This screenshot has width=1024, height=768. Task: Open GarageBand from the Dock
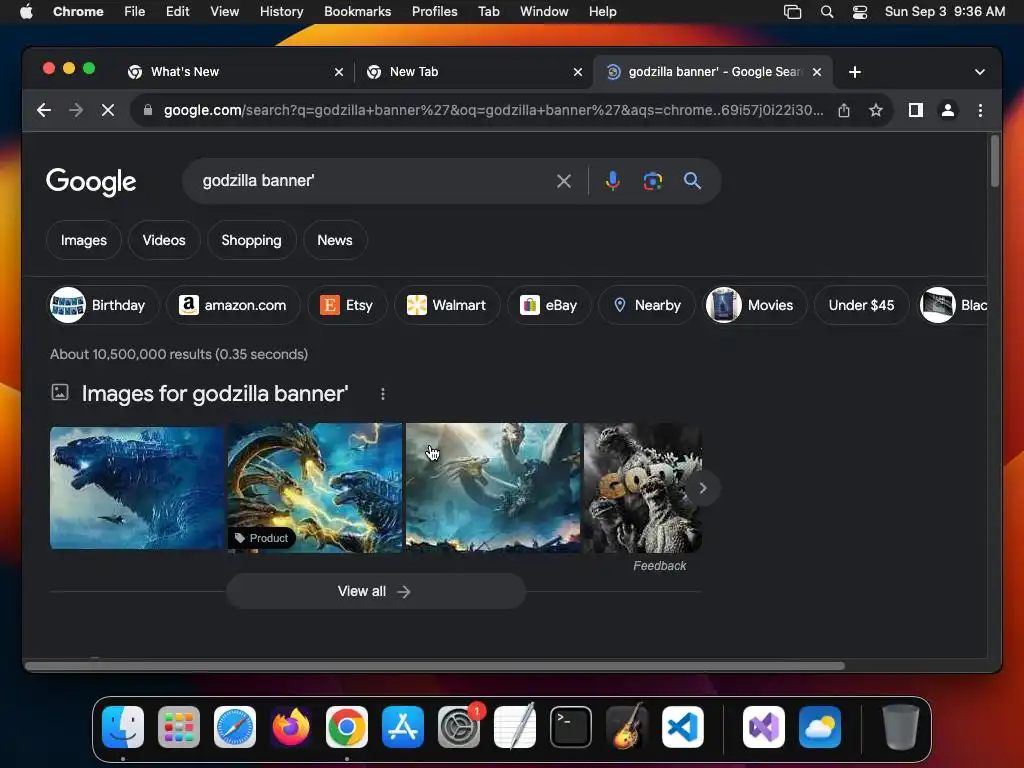627,727
